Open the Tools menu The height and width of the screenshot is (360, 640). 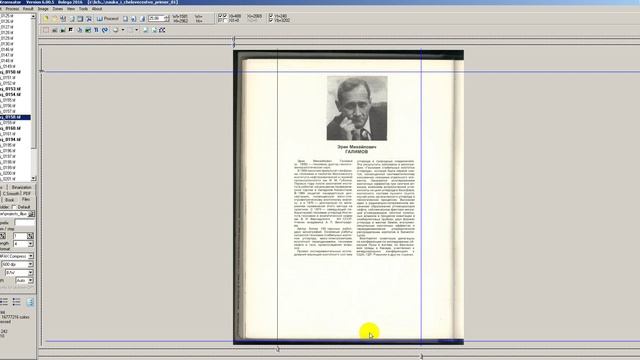83,9
